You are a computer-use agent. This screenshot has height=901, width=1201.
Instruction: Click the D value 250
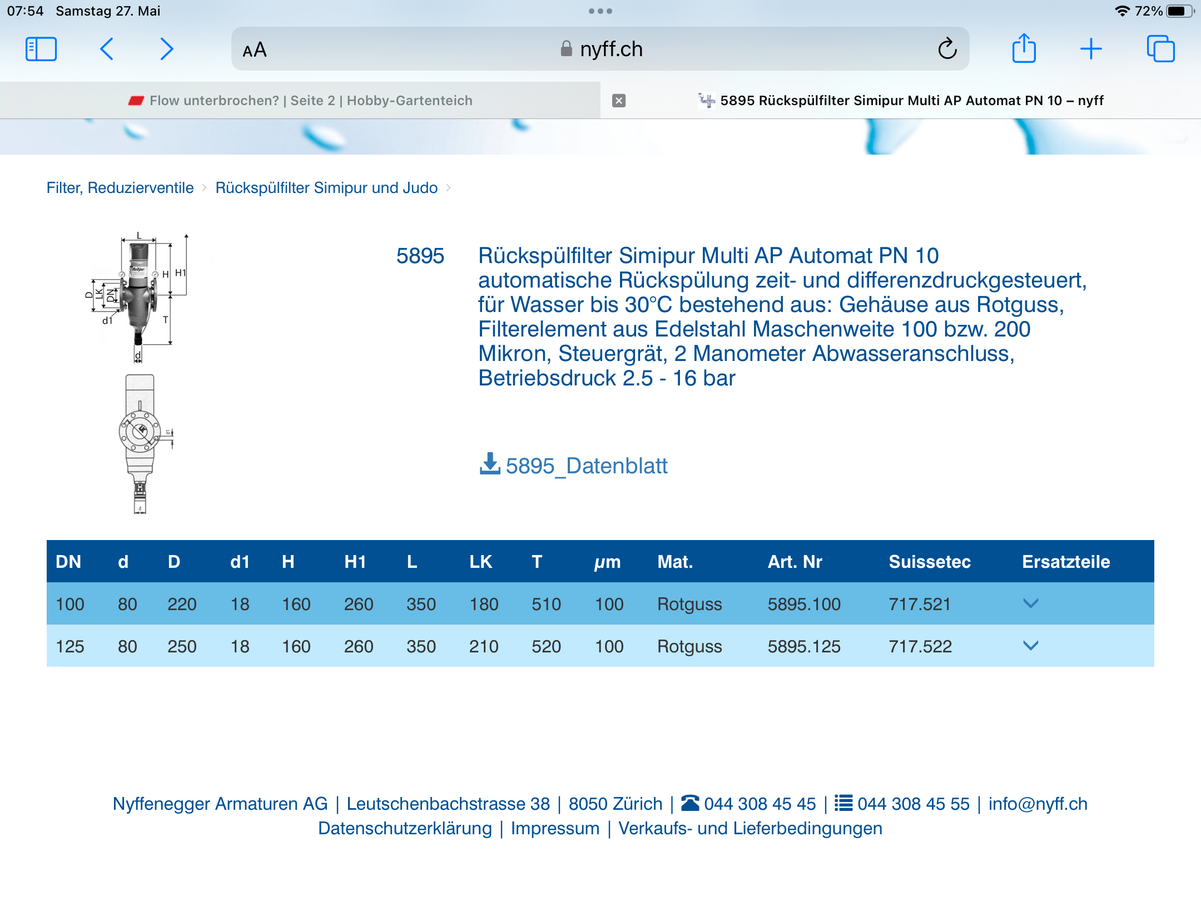point(182,646)
